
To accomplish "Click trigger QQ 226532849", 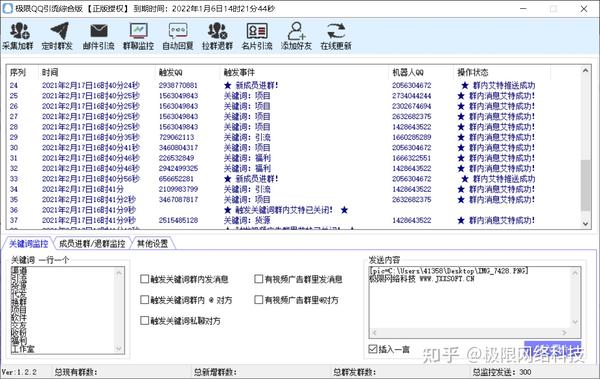I will [x=176, y=158].
